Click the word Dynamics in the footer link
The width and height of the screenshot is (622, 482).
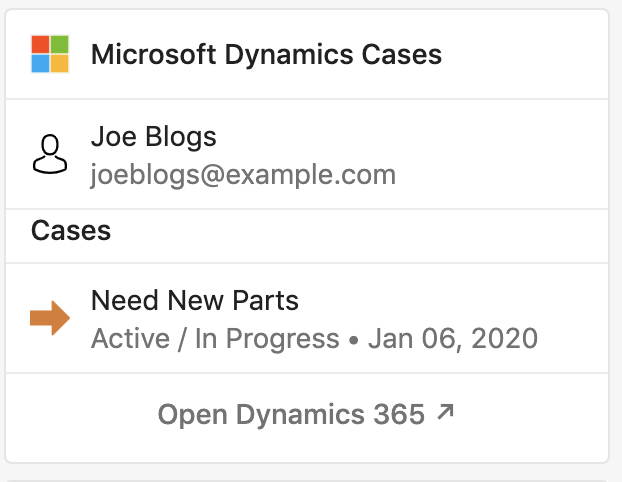300,415
